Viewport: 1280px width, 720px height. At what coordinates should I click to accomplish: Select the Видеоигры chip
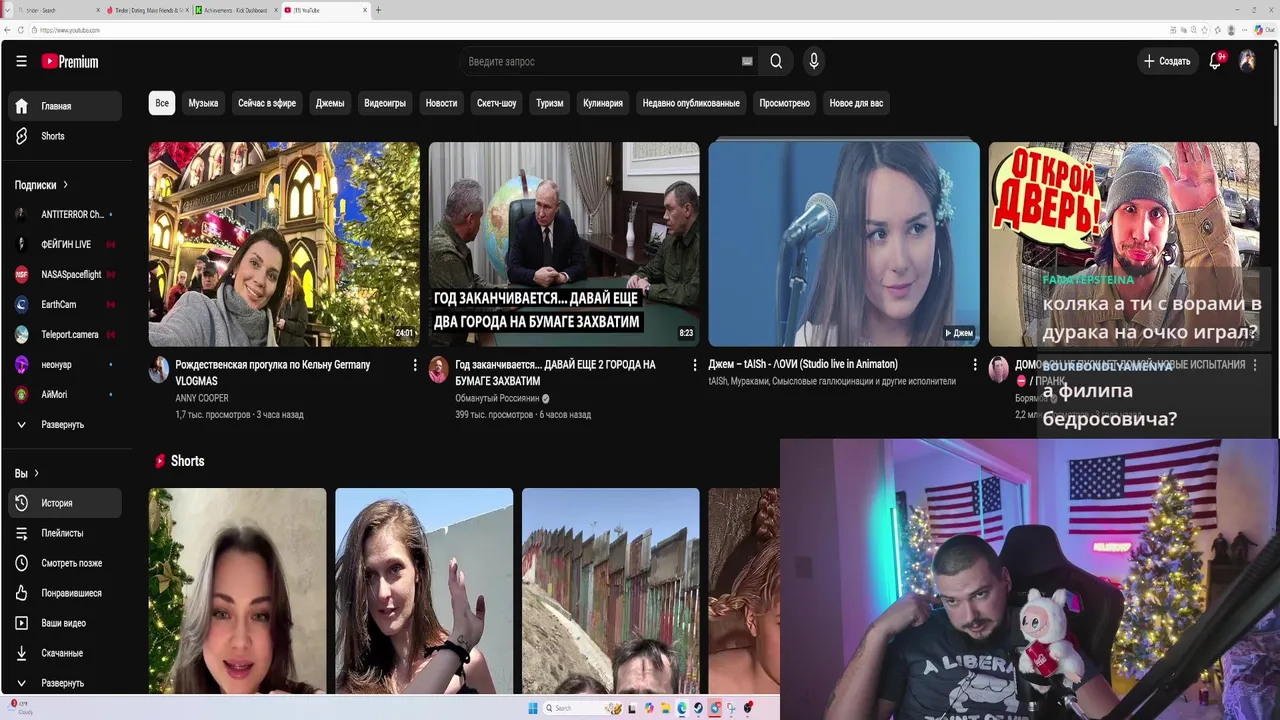click(385, 103)
